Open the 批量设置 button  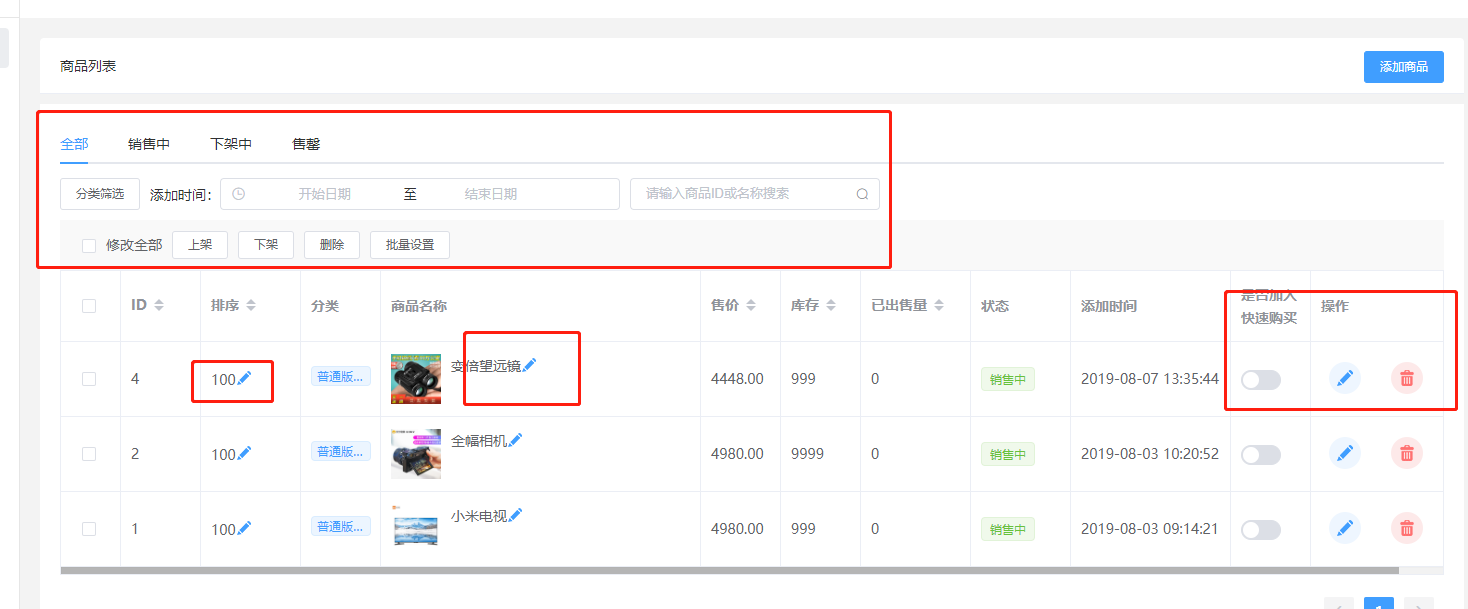410,245
